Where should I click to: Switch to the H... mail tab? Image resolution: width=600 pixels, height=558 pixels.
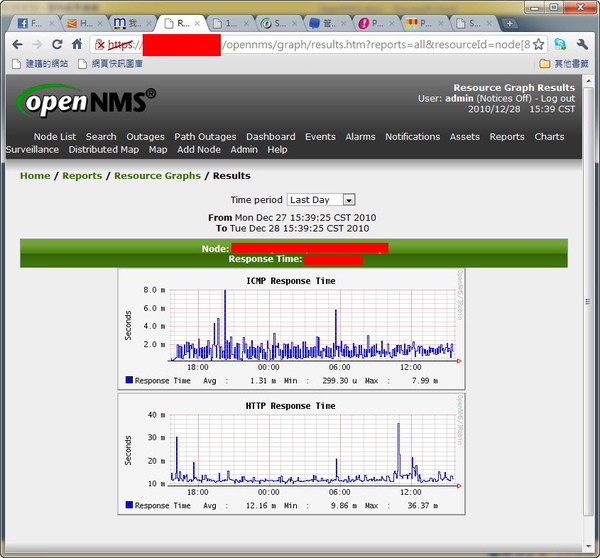84,23
